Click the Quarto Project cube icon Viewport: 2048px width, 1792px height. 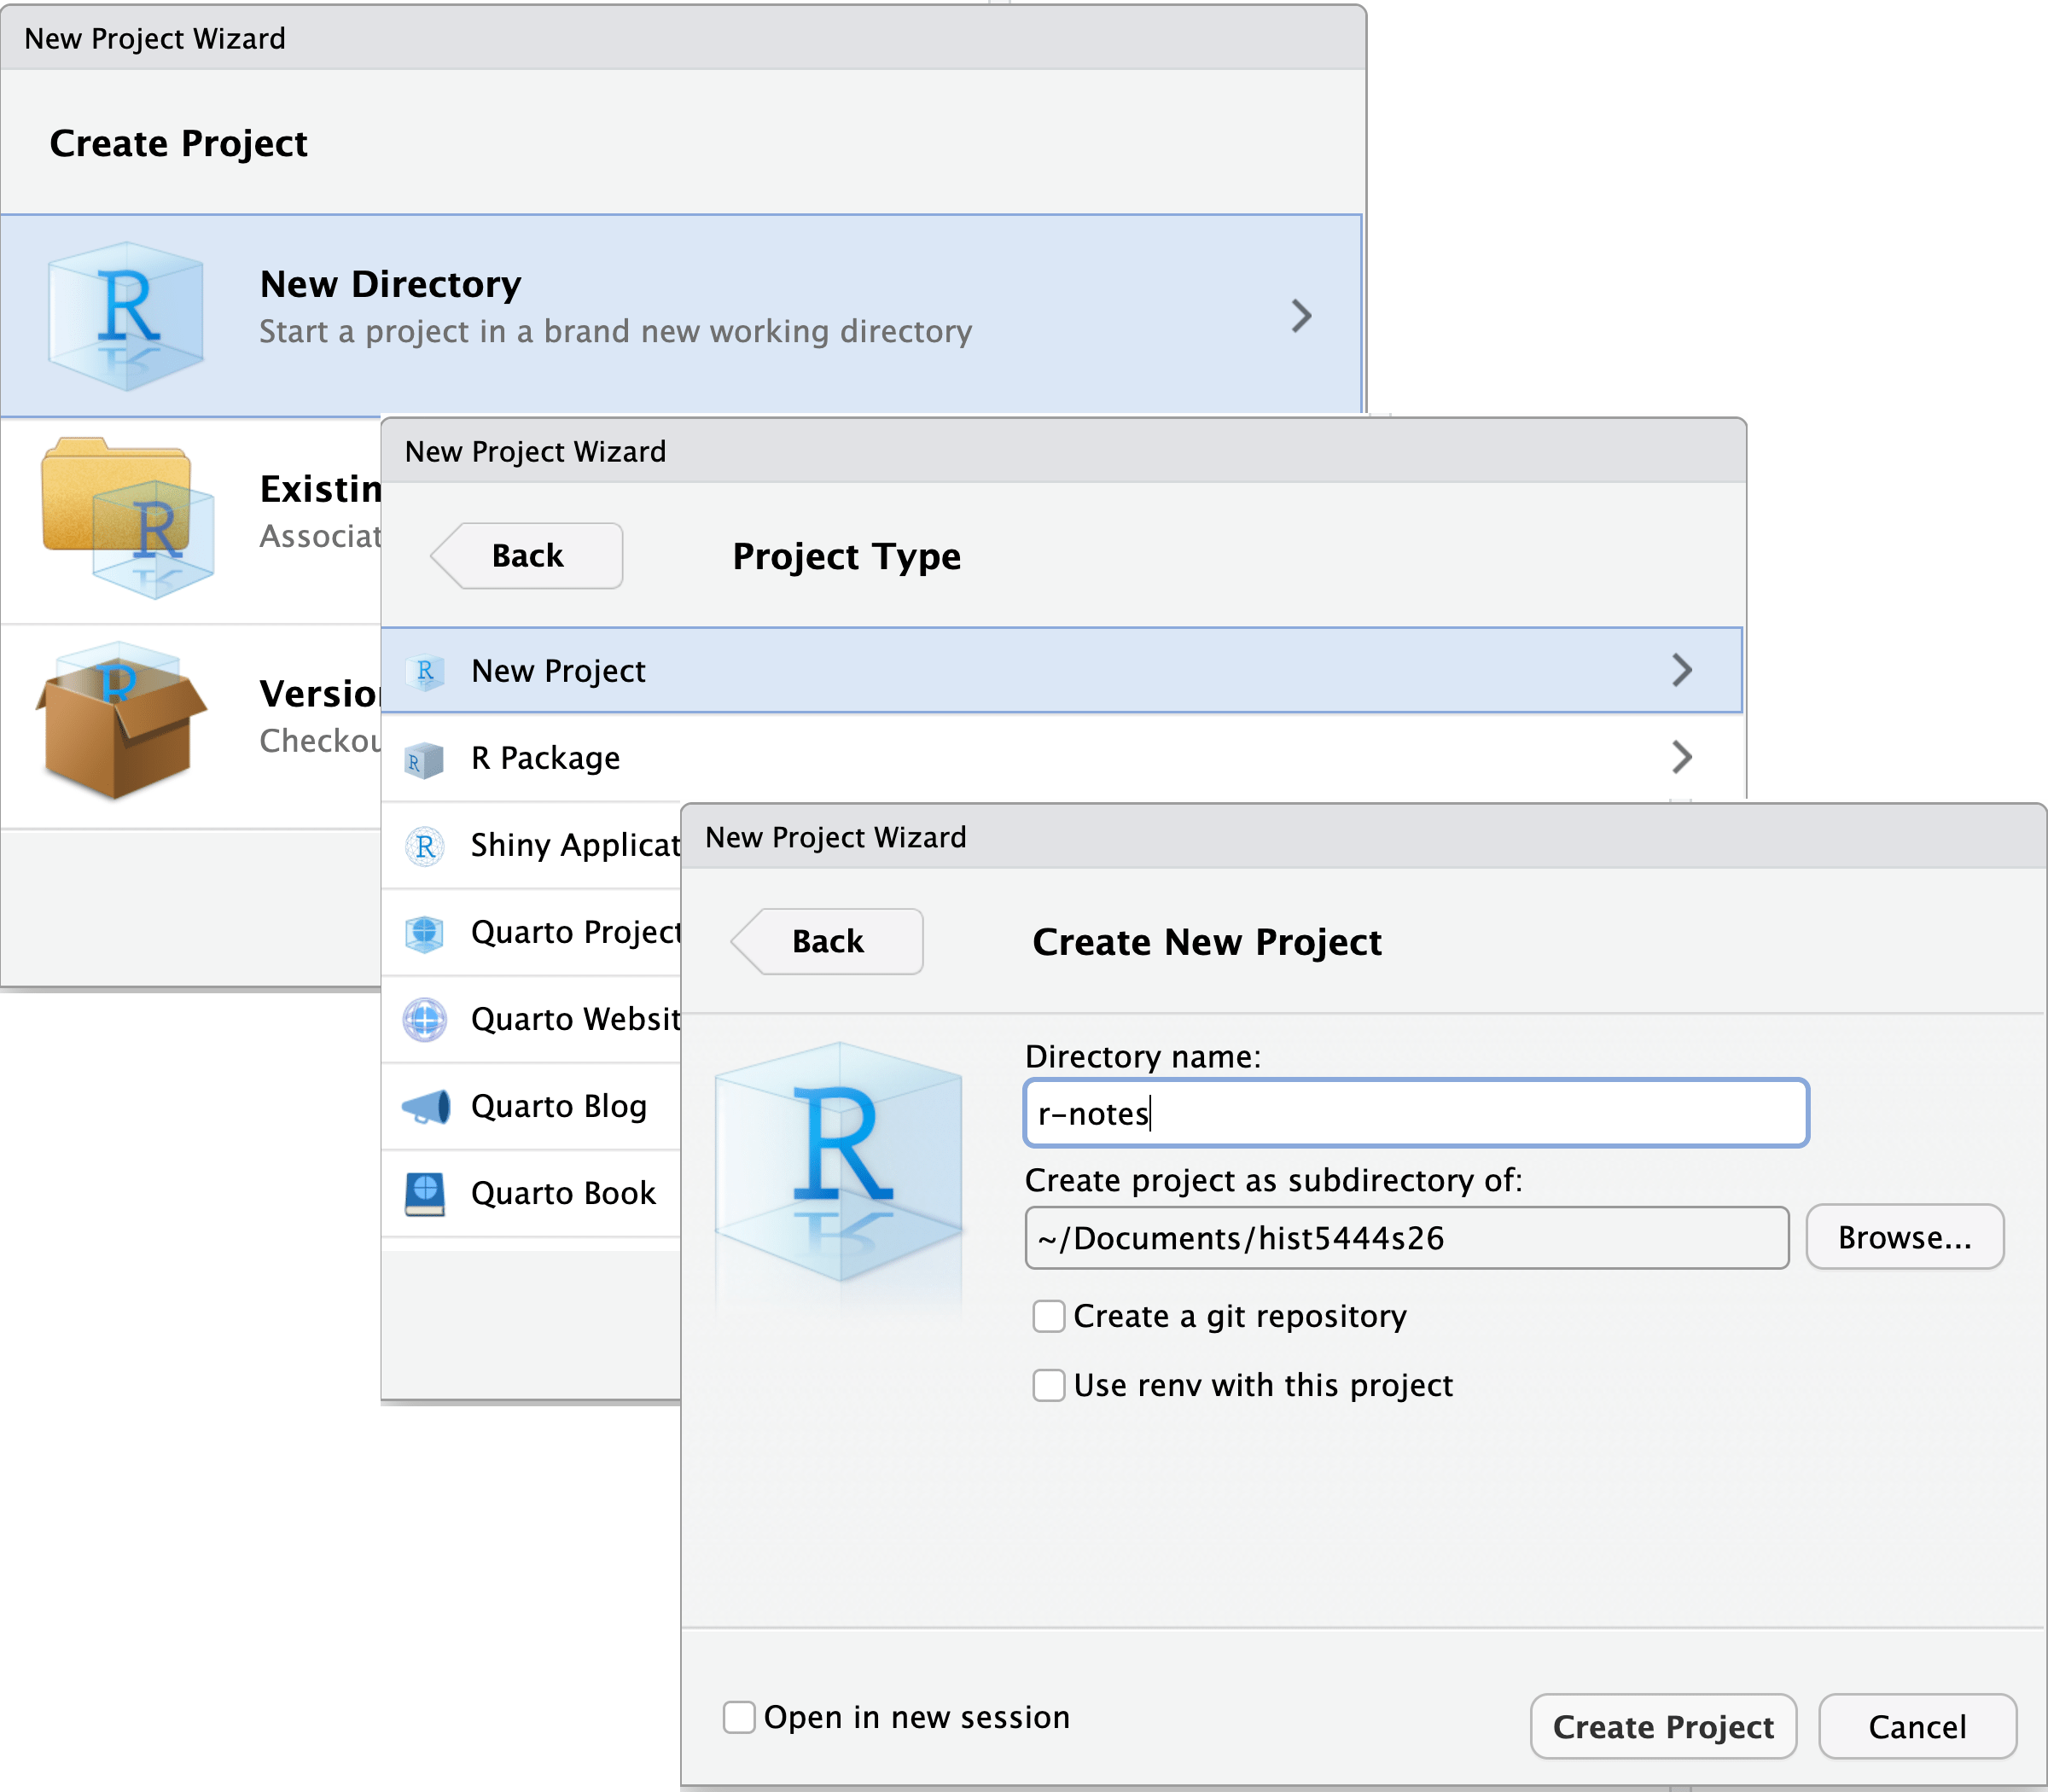(424, 933)
